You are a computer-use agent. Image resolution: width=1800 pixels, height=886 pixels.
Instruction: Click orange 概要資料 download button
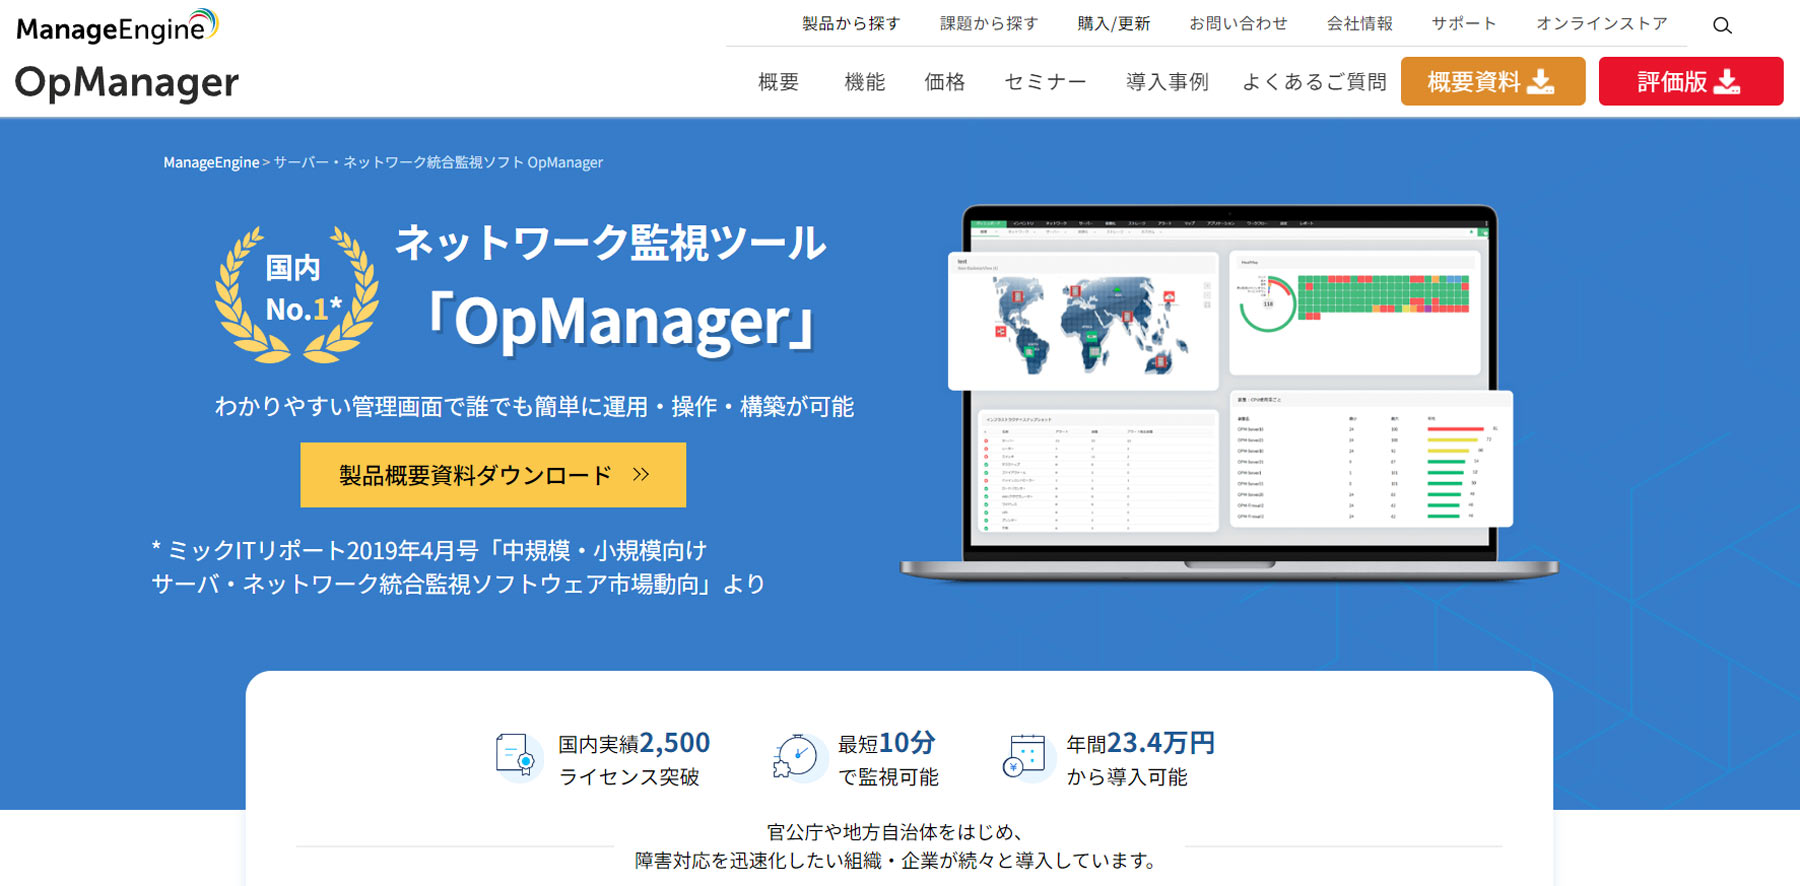click(x=1493, y=81)
